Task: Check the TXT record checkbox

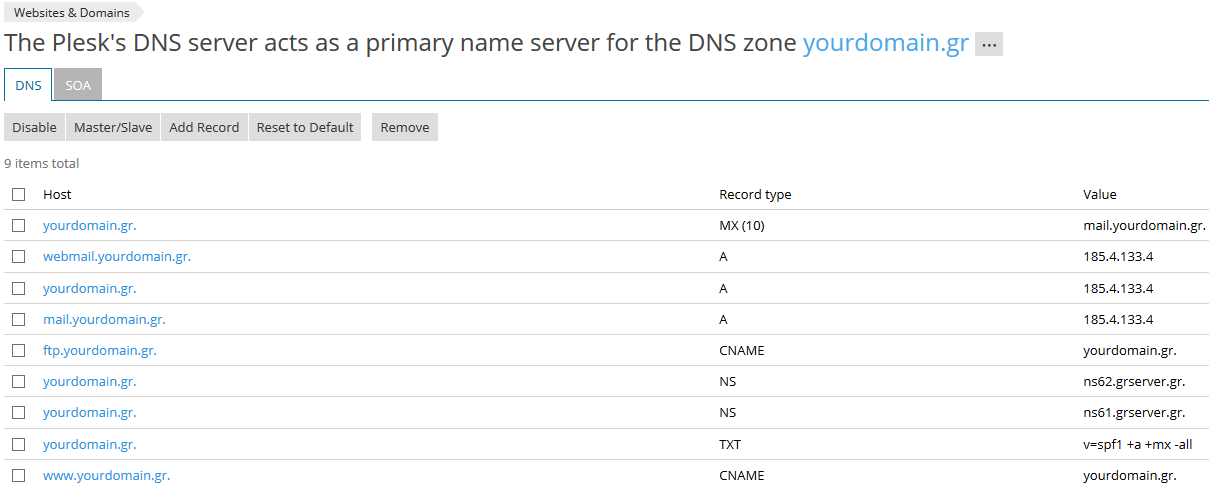Action: pos(18,444)
